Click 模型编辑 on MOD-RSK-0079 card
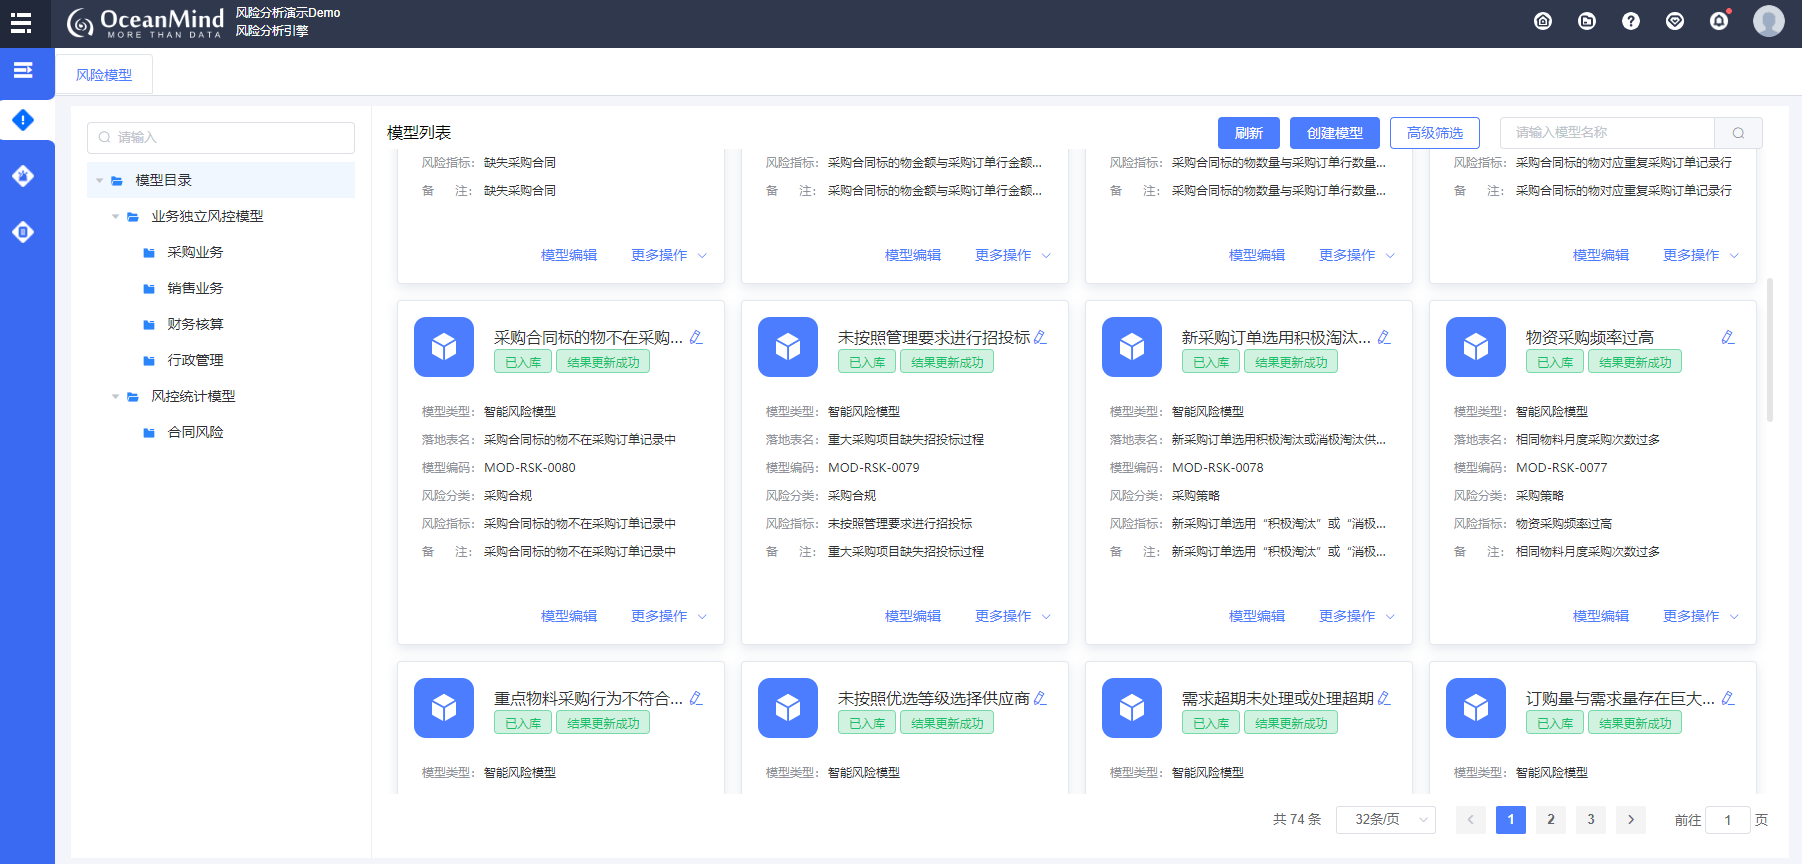The height and width of the screenshot is (864, 1802). point(913,616)
